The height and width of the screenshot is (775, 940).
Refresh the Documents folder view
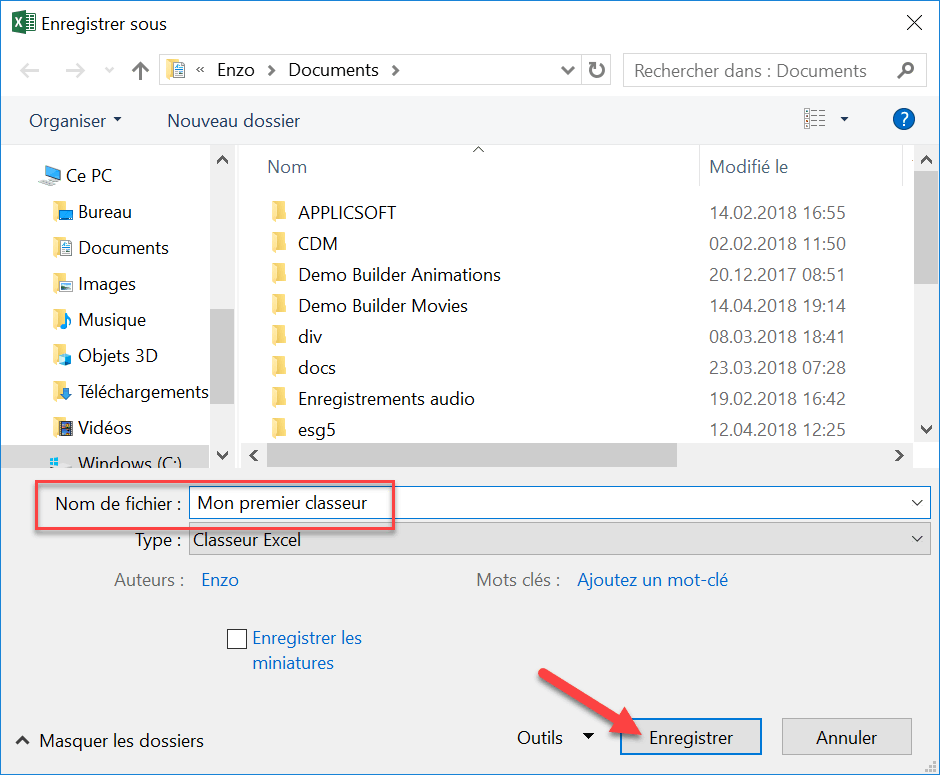[x=597, y=71]
